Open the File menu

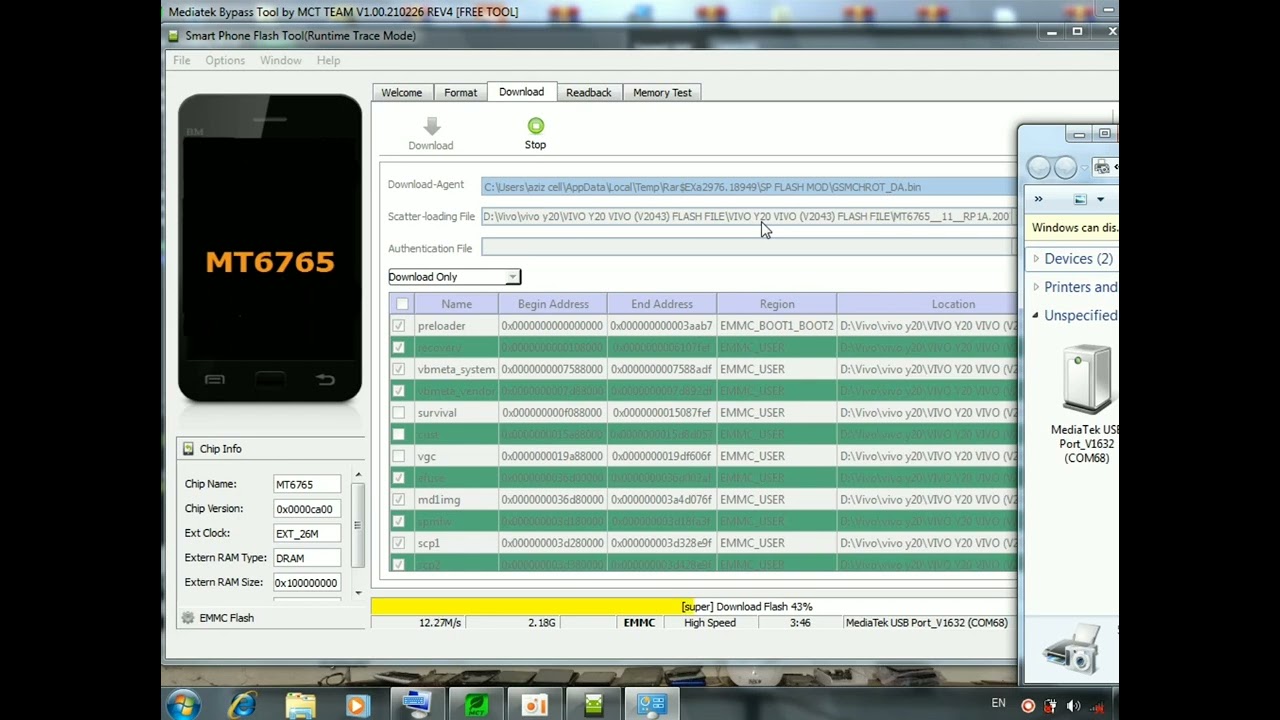182,61
